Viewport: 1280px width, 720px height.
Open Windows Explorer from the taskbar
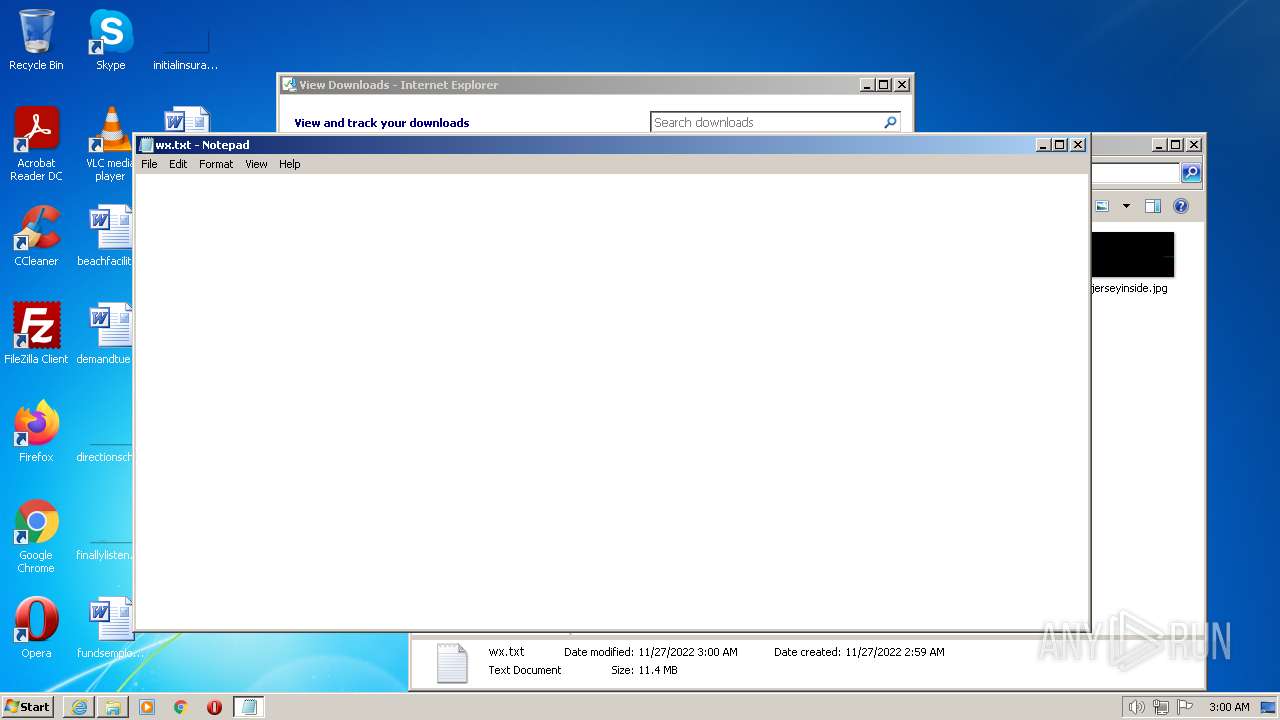point(113,707)
